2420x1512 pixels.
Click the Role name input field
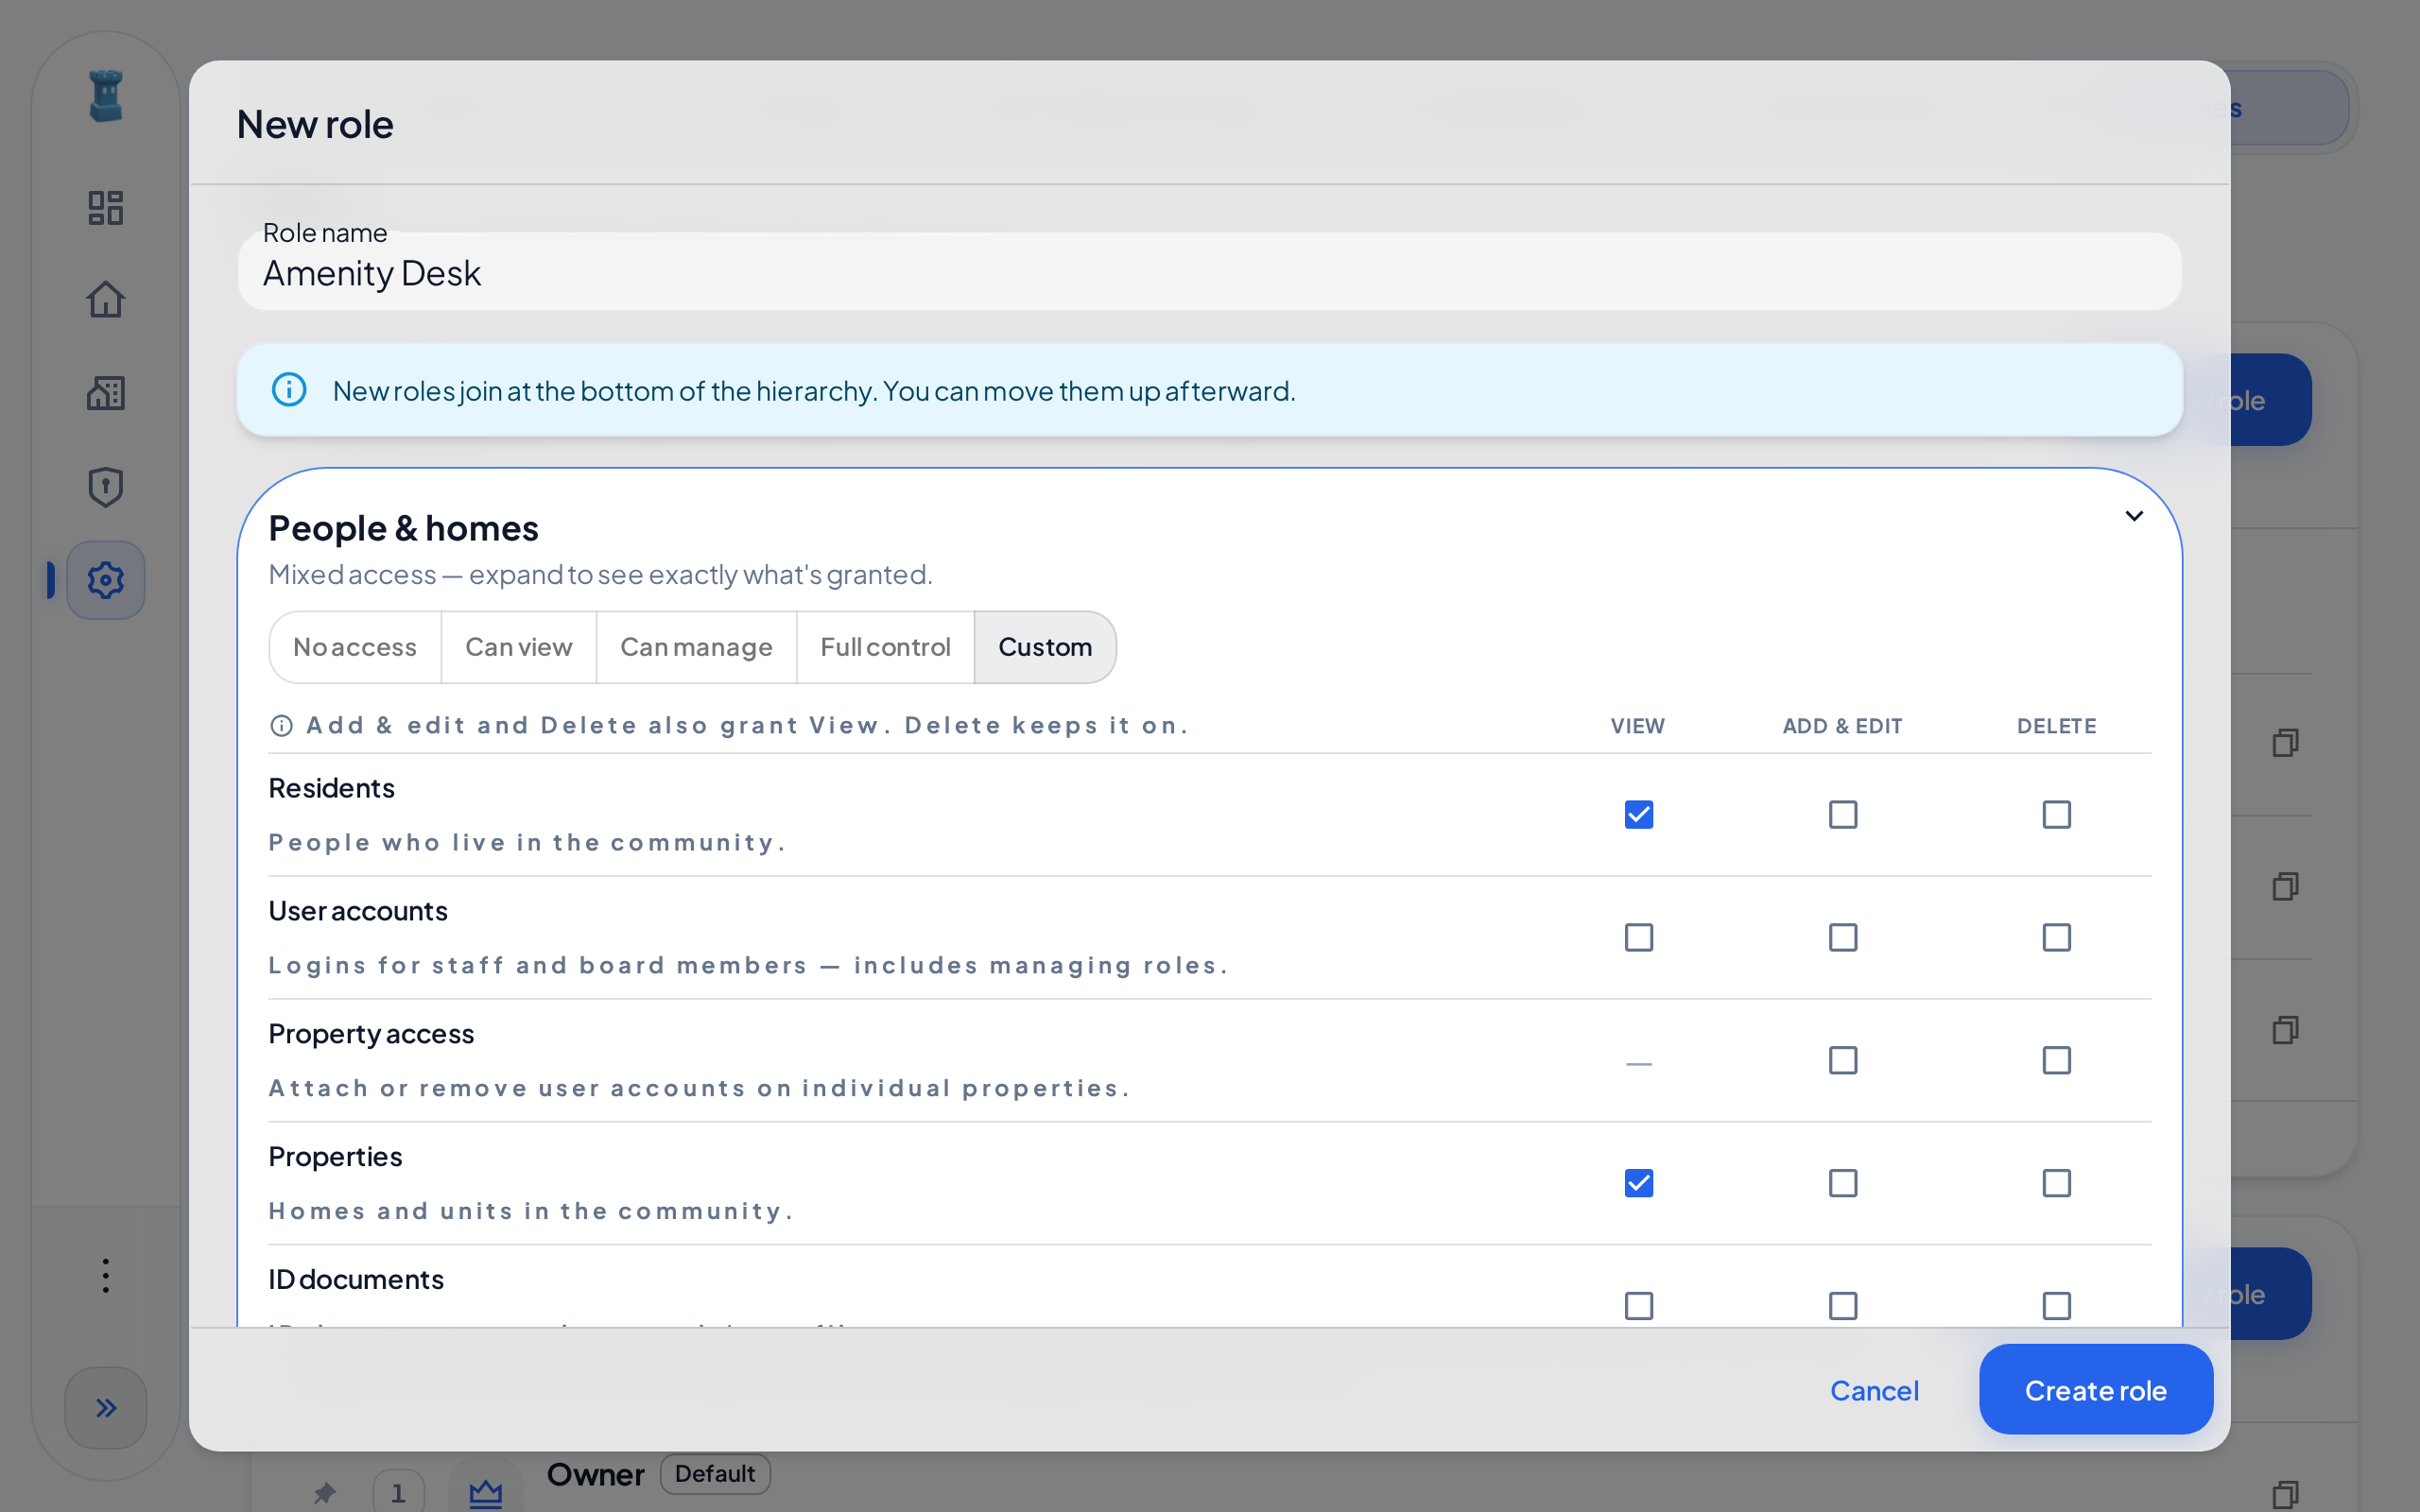coord(1209,271)
